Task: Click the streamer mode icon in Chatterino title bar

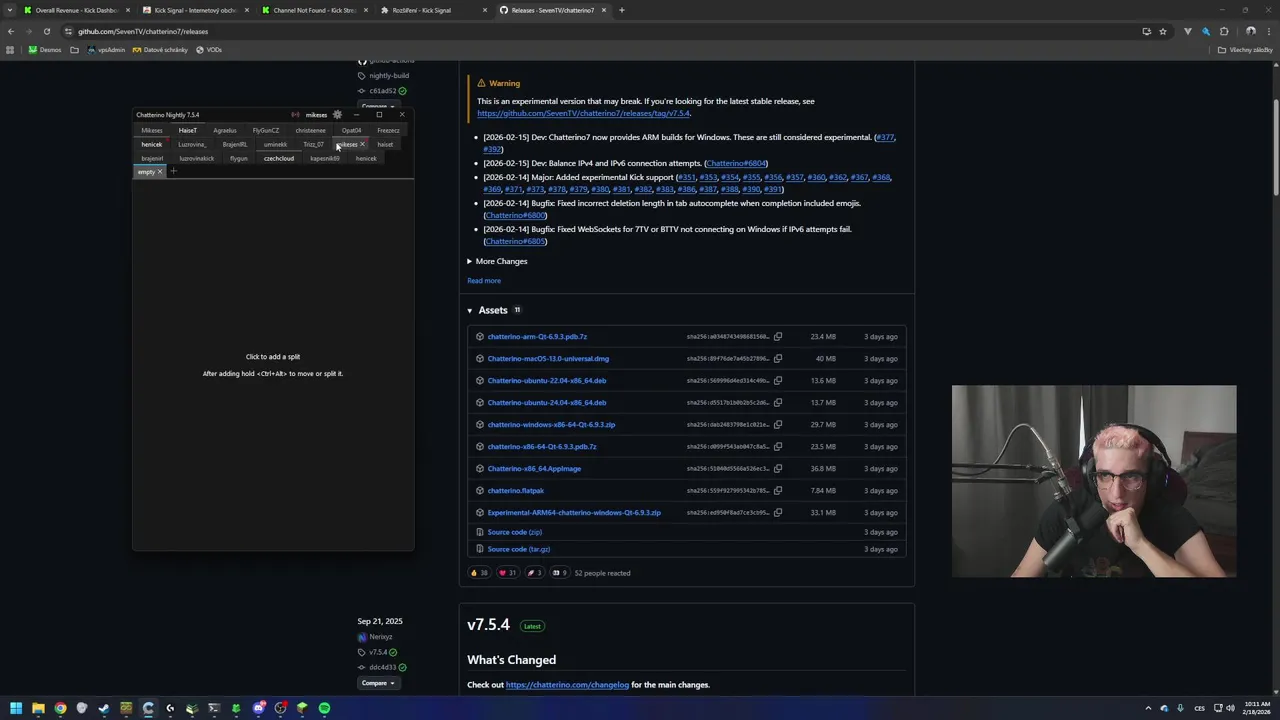Action: click(x=296, y=115)
